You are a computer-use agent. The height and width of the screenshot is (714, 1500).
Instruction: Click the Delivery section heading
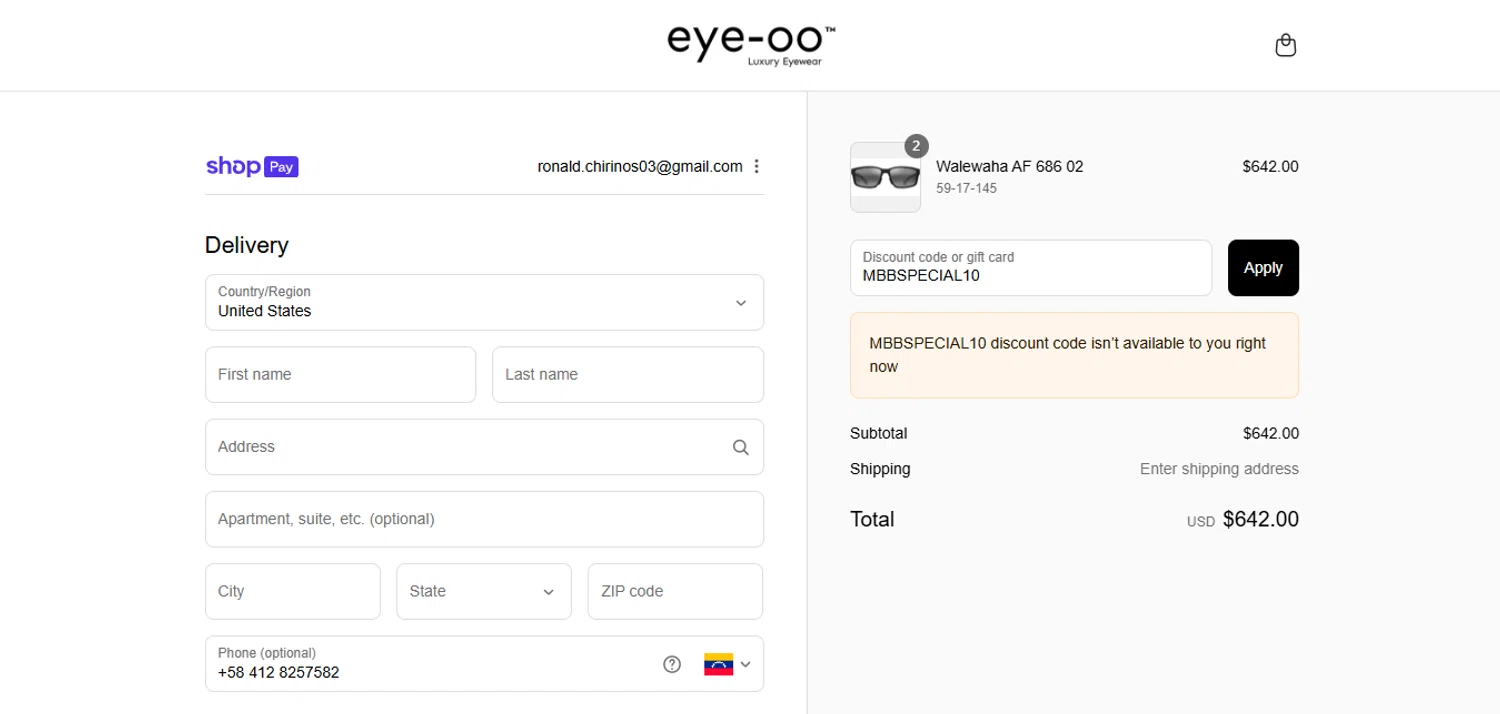247,245
